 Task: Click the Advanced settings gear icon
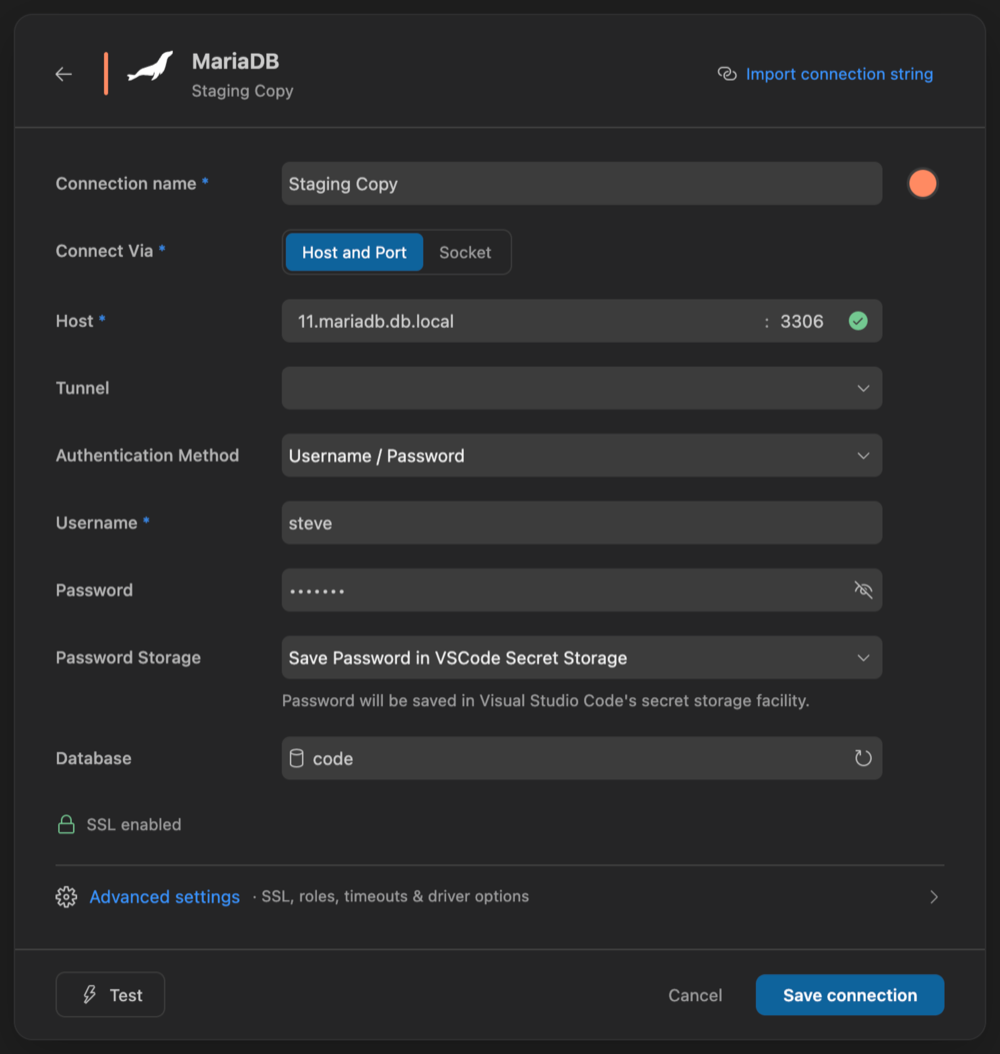point(66,897)
